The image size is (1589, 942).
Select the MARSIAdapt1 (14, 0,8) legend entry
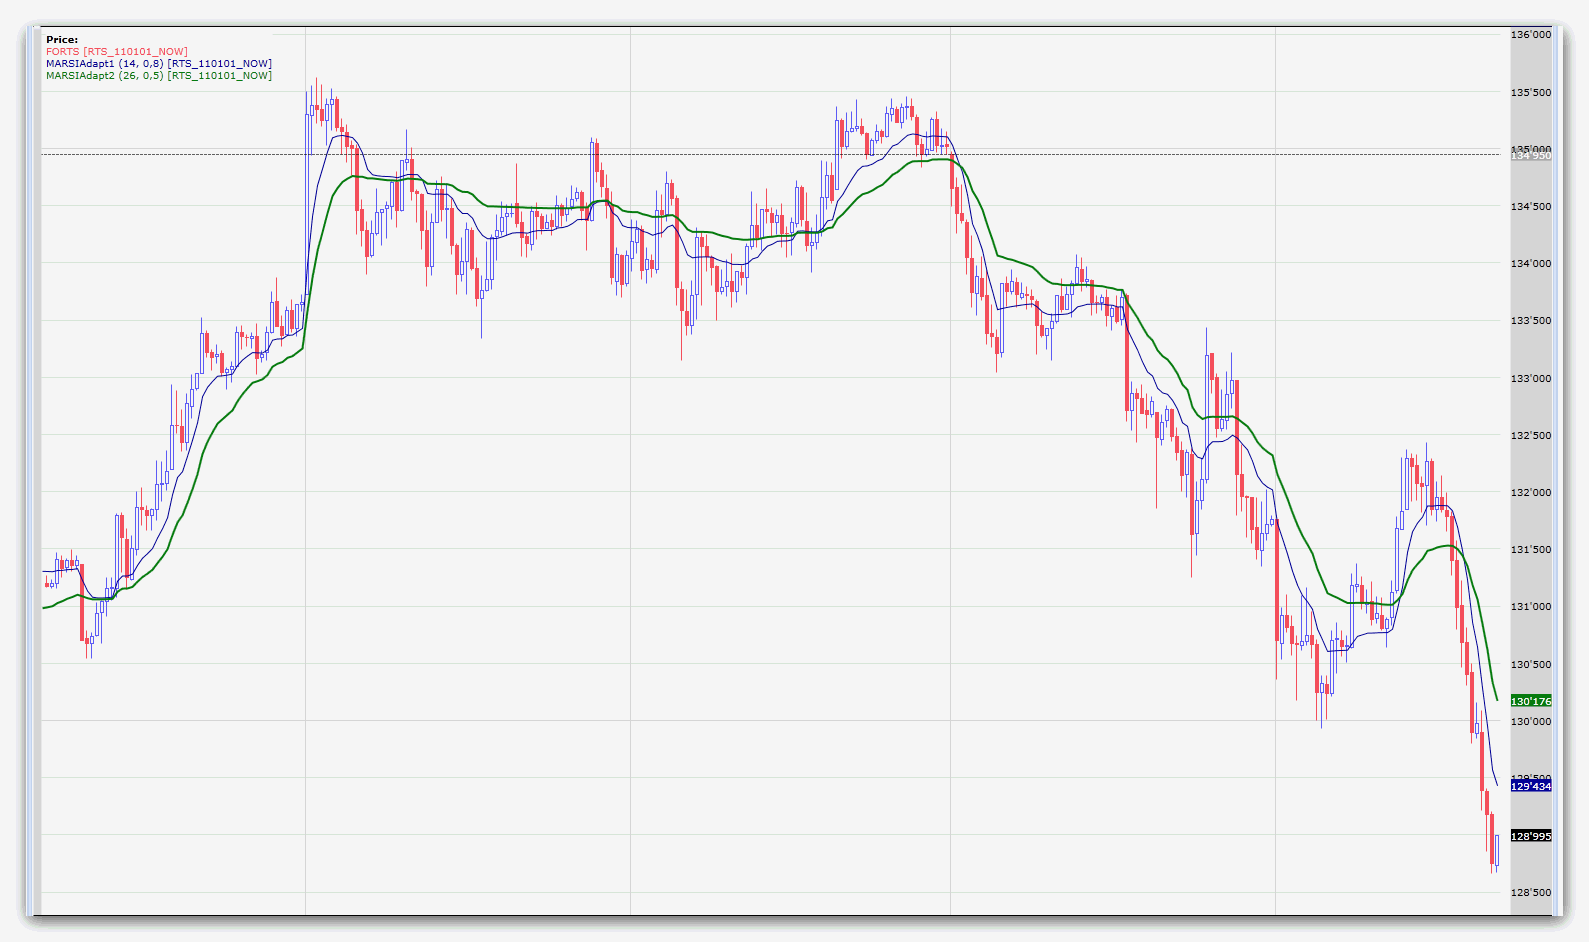[158, 64]
